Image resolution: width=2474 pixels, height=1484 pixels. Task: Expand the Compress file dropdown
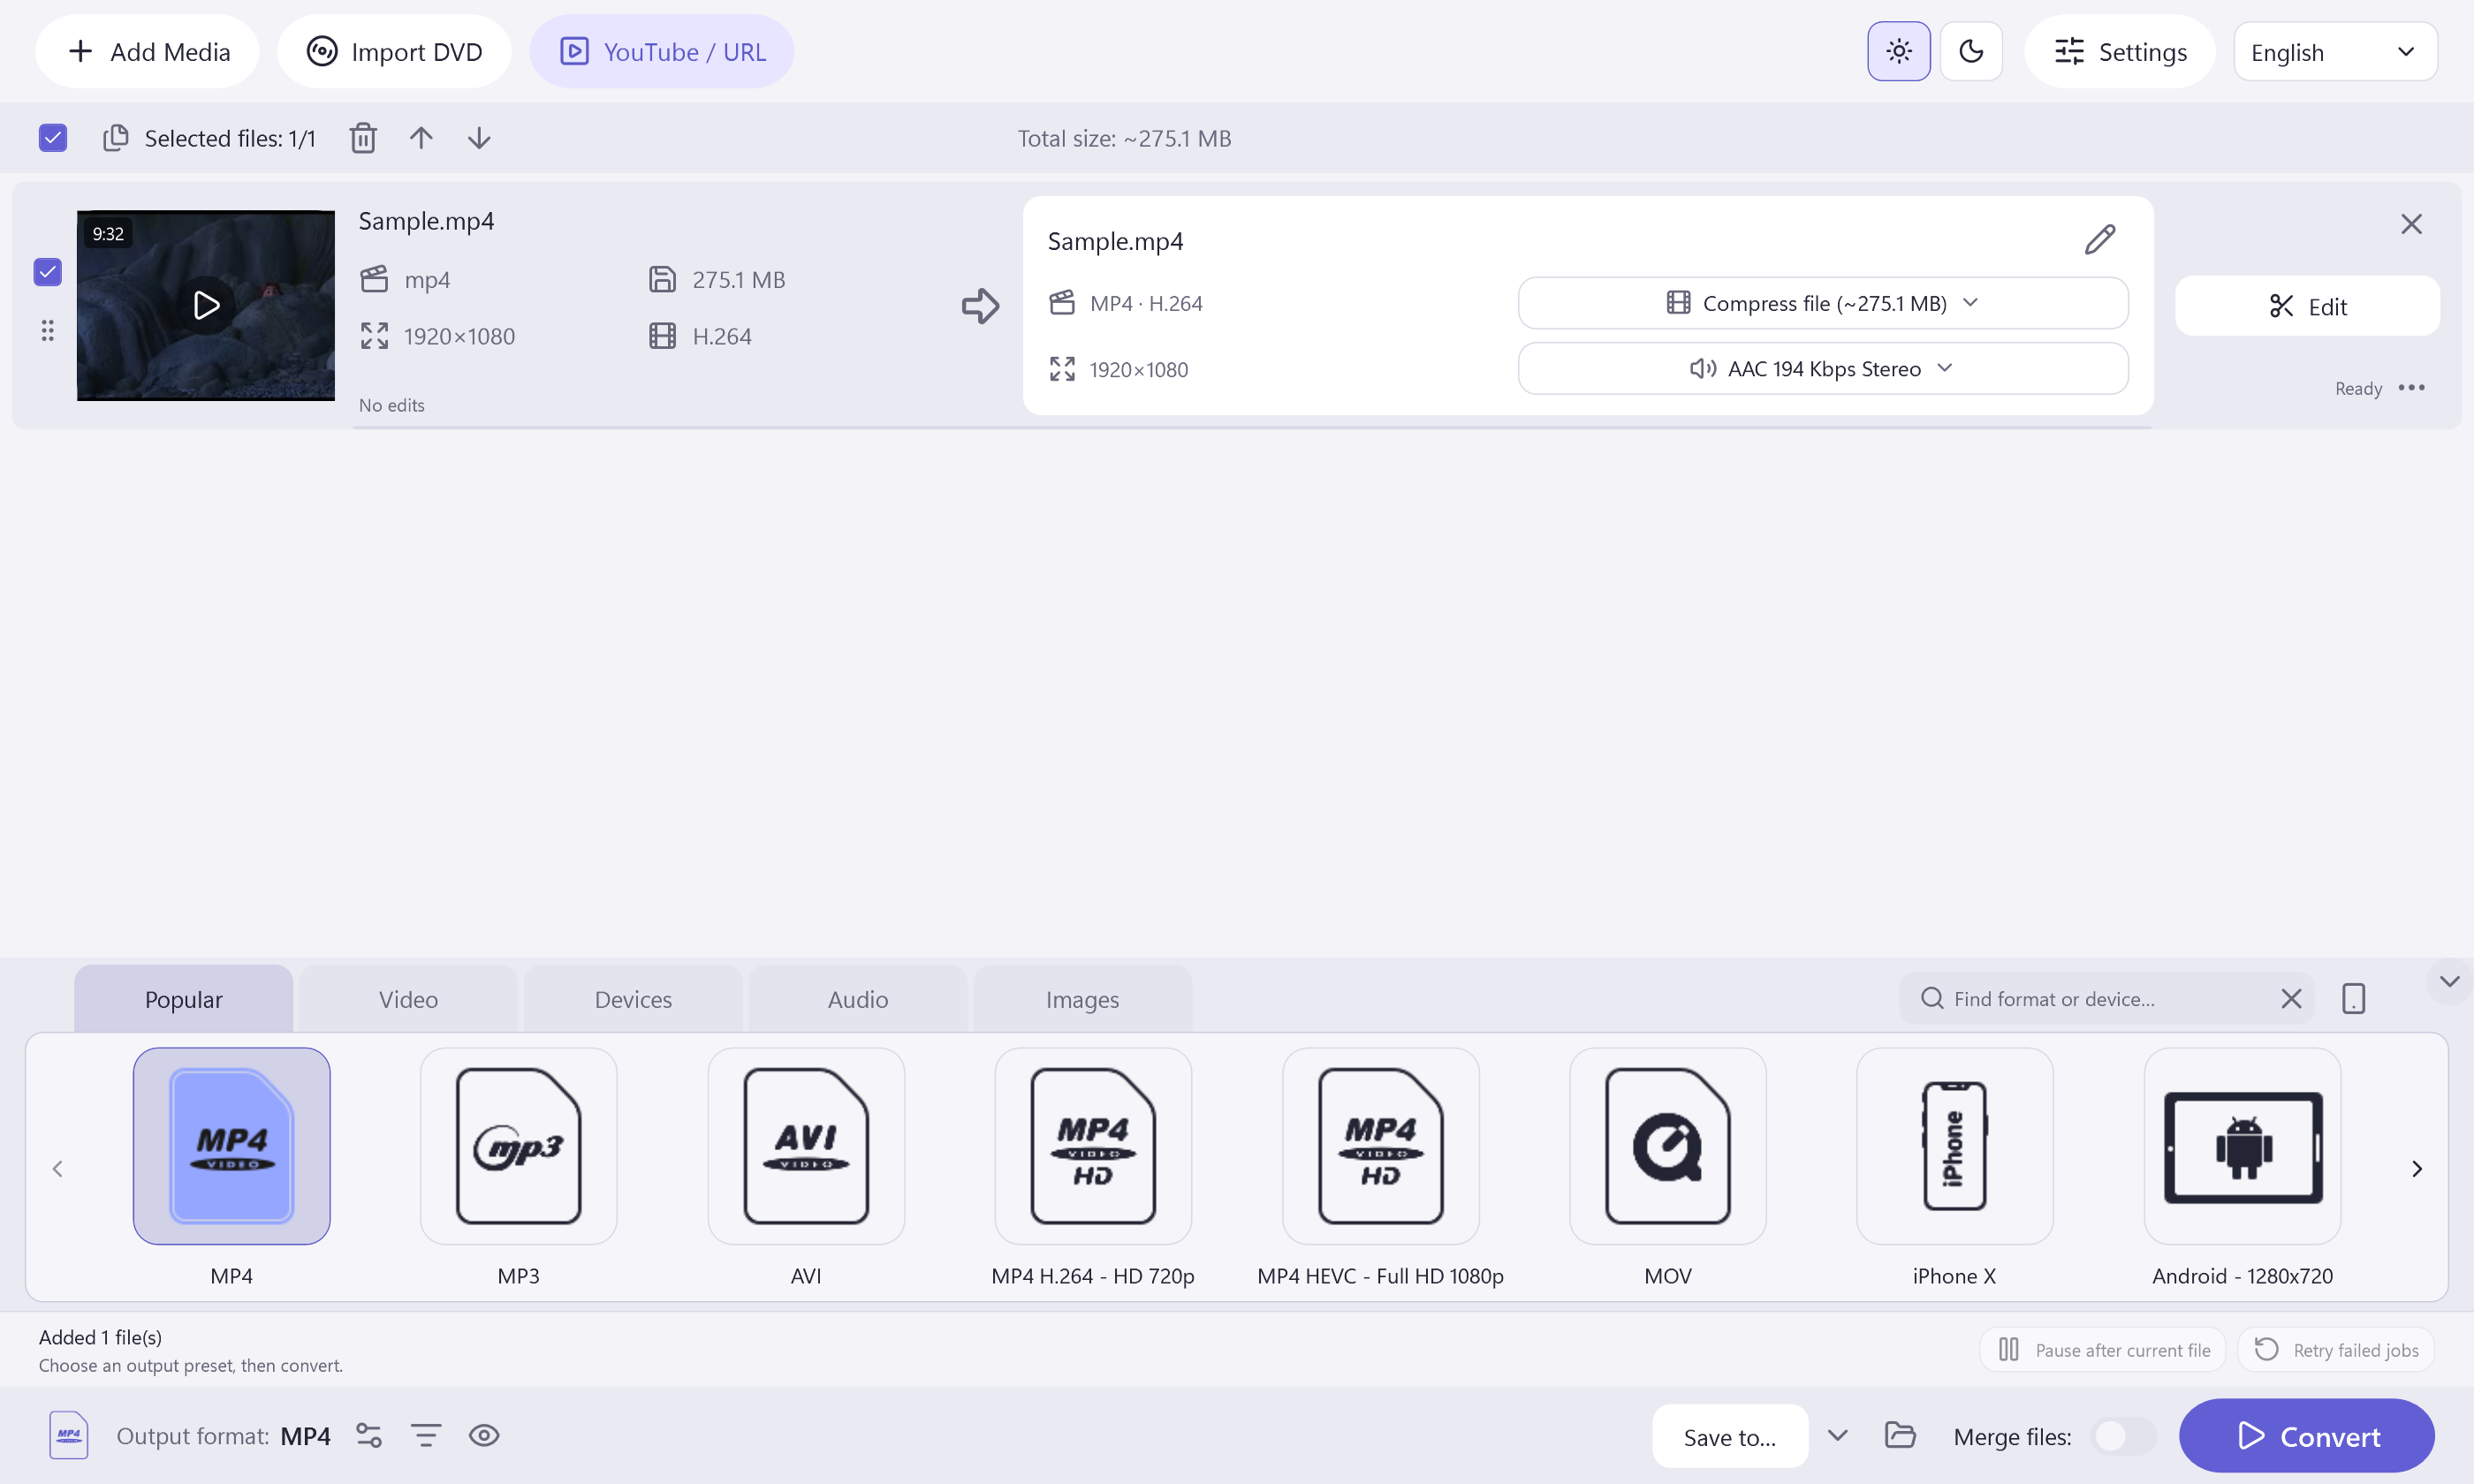(x=1822, y=303)
